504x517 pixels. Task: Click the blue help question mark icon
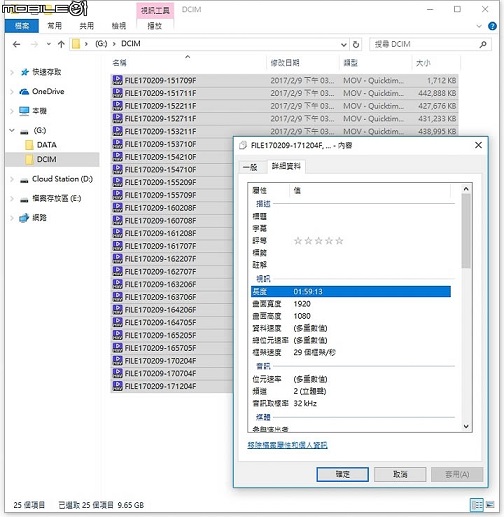492,26
